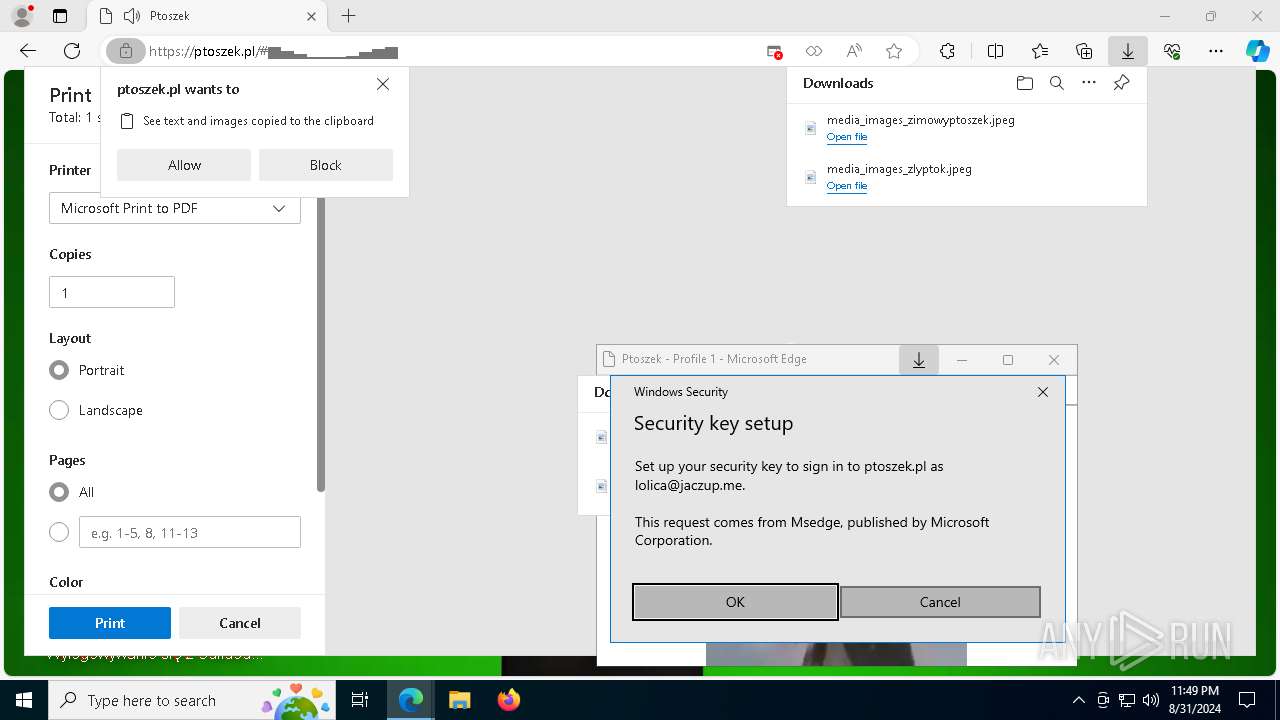Open volume control in system tray
This screenshot has width=1280, height=720.
click(1151, 700)
